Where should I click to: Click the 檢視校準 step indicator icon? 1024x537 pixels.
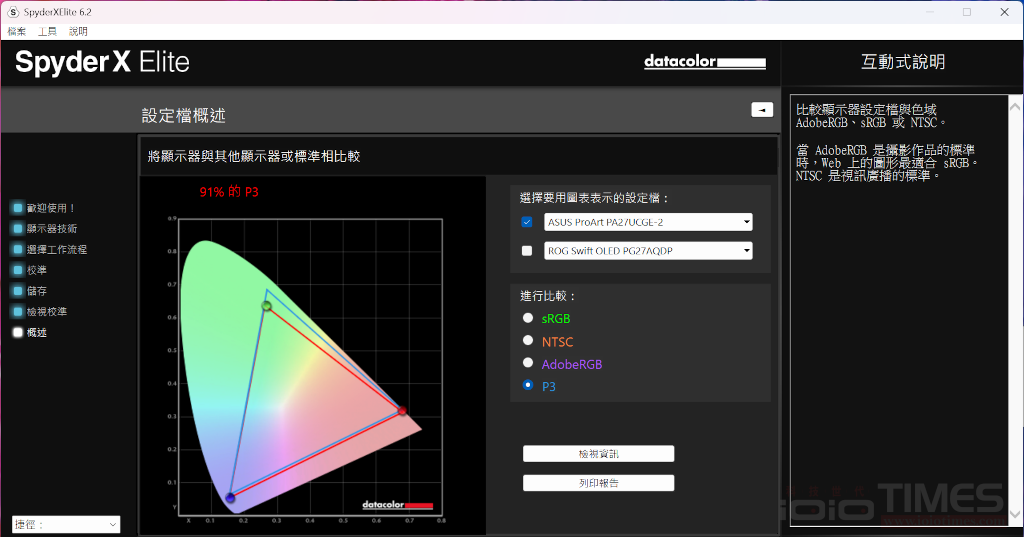pyautogui.click(x=18, y=312)
